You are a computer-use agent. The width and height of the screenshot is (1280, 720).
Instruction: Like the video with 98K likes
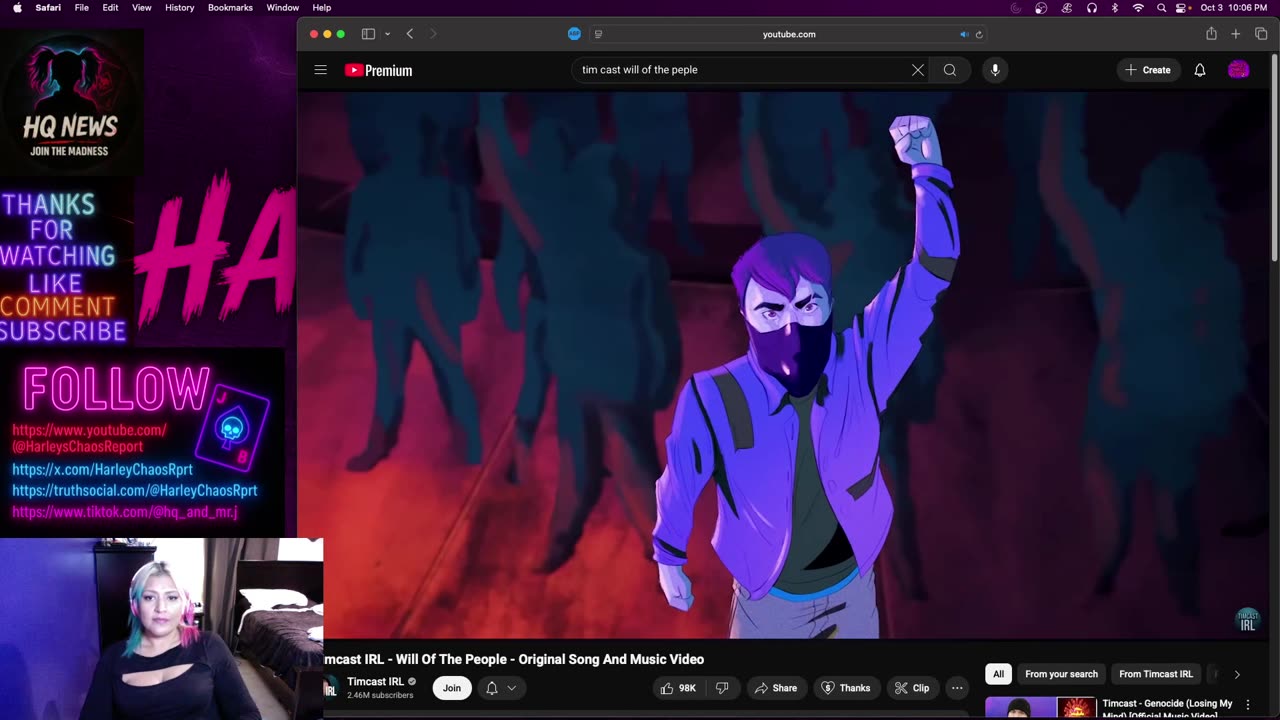click(x=678, y=688)
